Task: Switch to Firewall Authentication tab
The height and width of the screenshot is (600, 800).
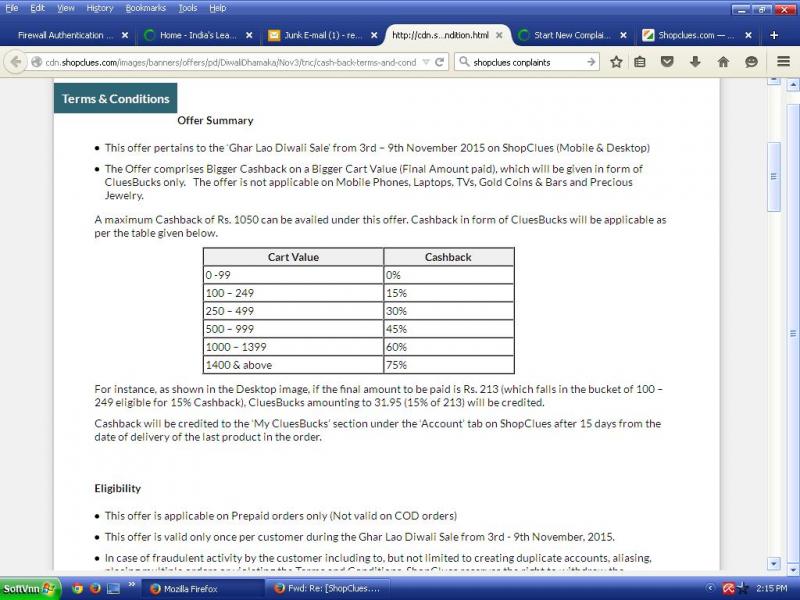Action: point(65,35)
